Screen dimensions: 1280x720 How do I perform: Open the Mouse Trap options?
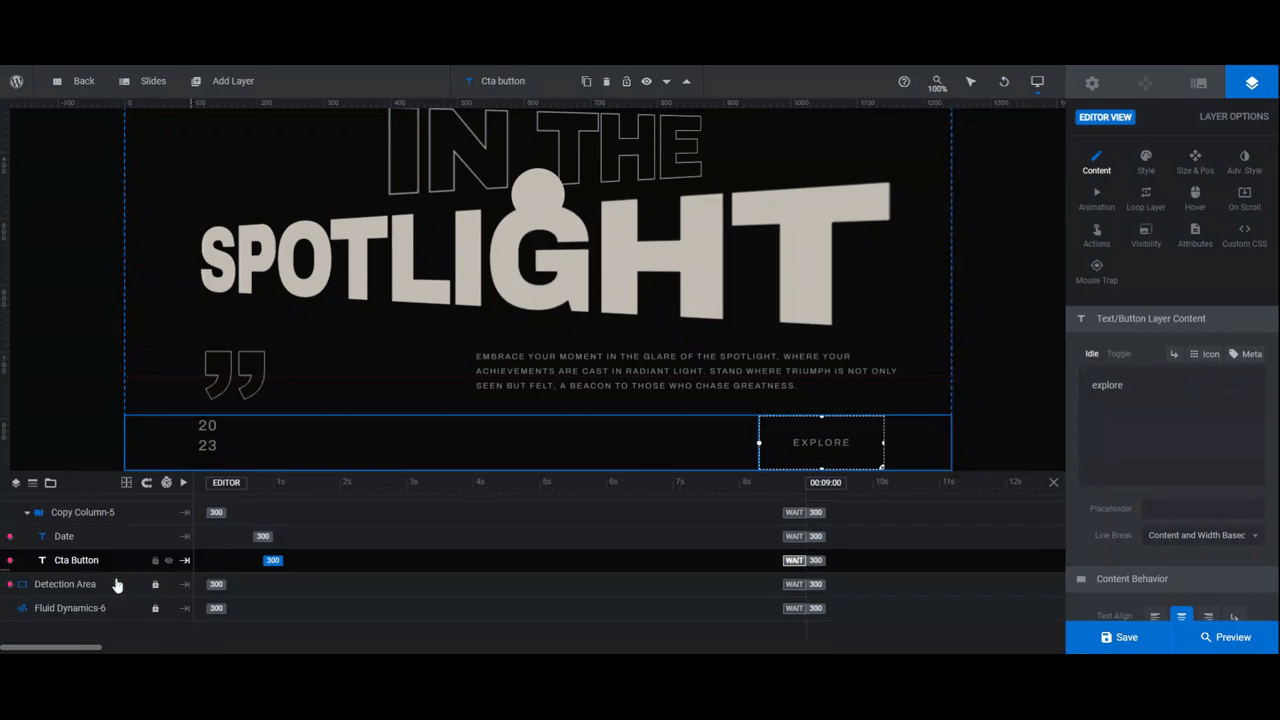pyautogui.click(x=1096, y=272)
